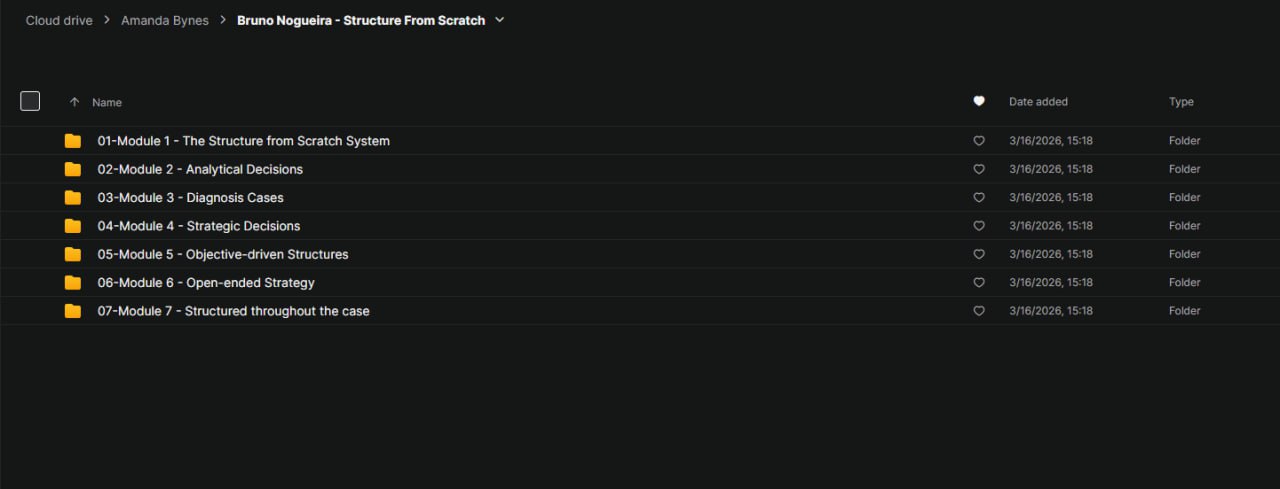Viewport: 1280px width, 489px height.
Task: Sort the list by the Type column
Action: [x=1181, y=102]
